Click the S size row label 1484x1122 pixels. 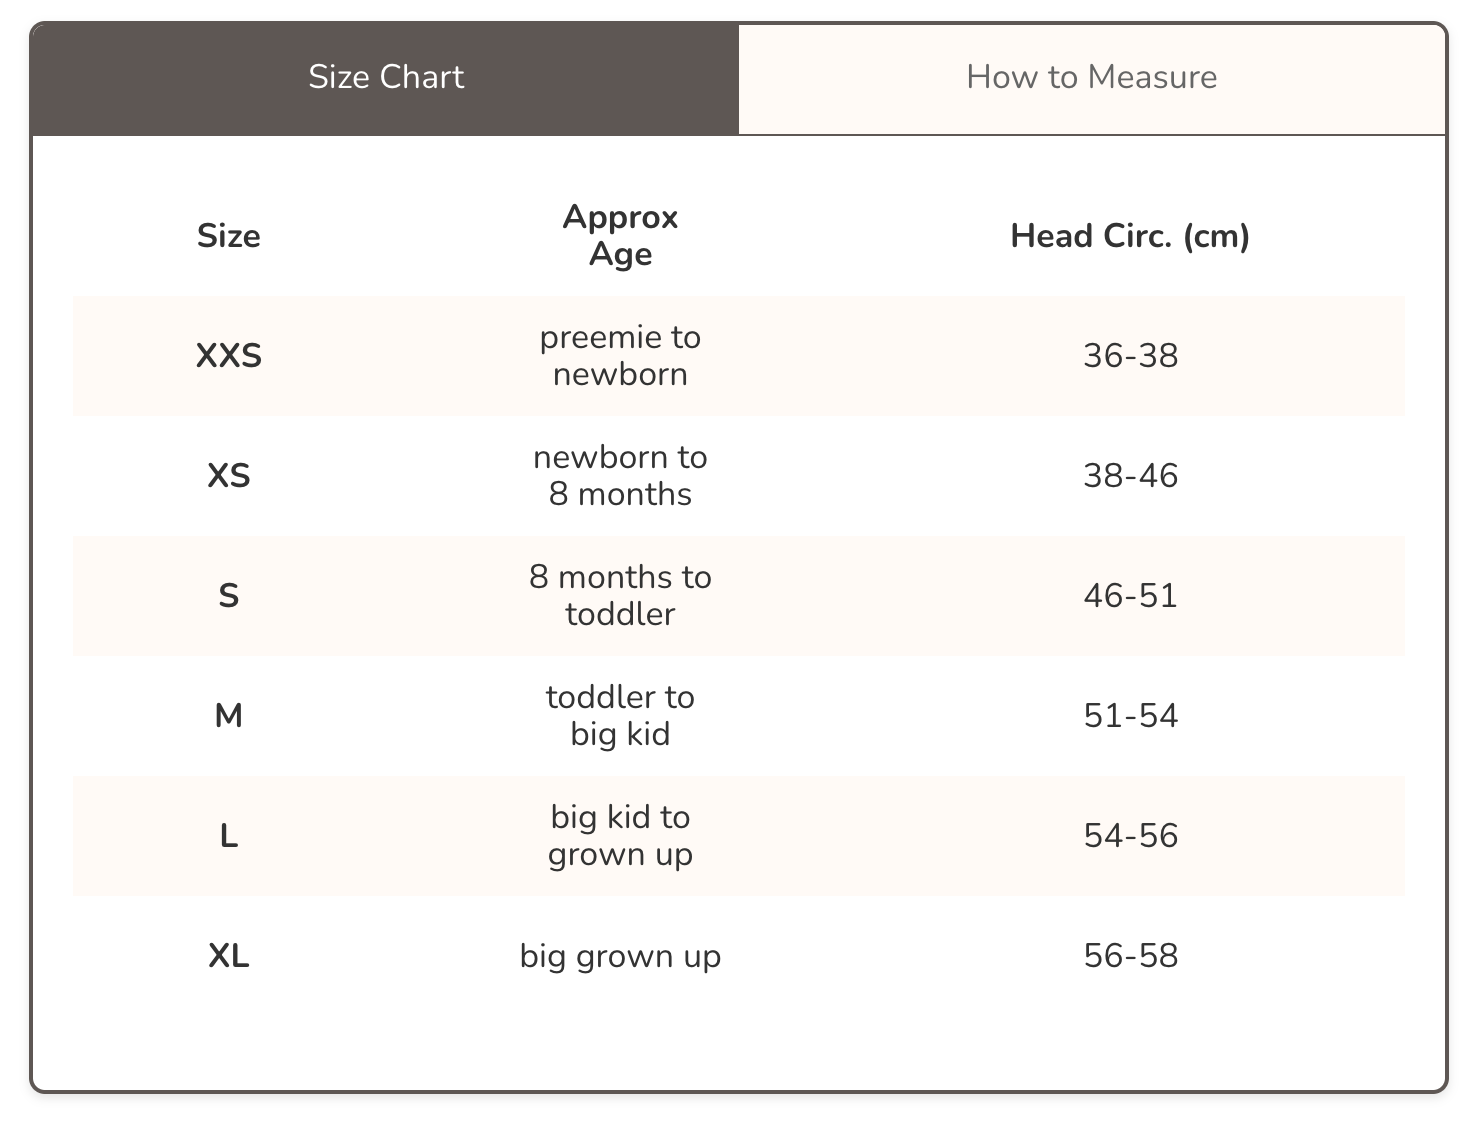pyautogui.click(x=229, y=596)
